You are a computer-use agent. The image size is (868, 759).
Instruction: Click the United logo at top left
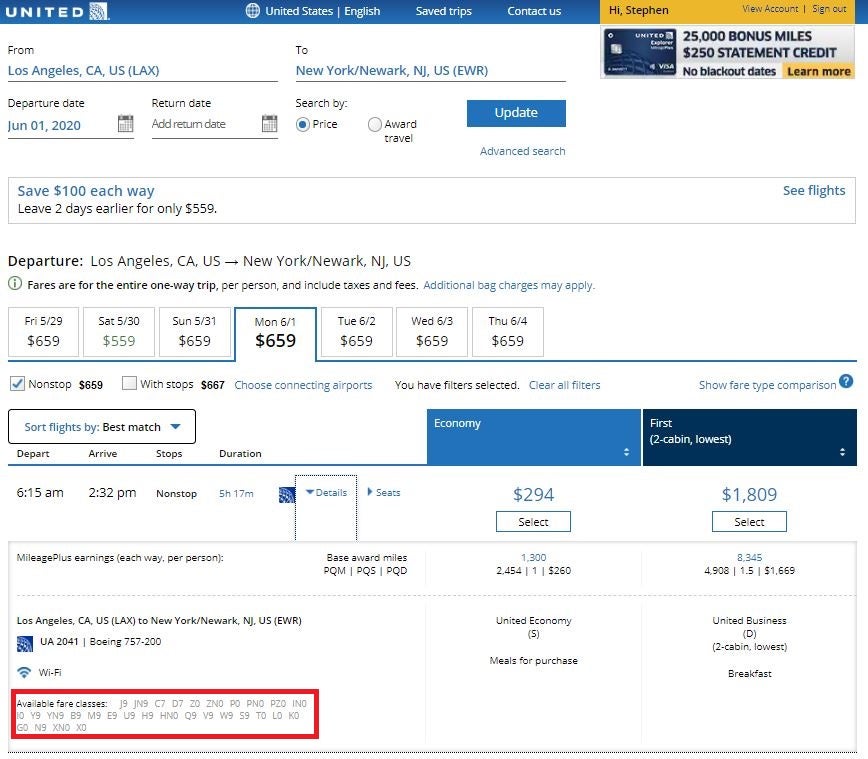click(58, 11)
